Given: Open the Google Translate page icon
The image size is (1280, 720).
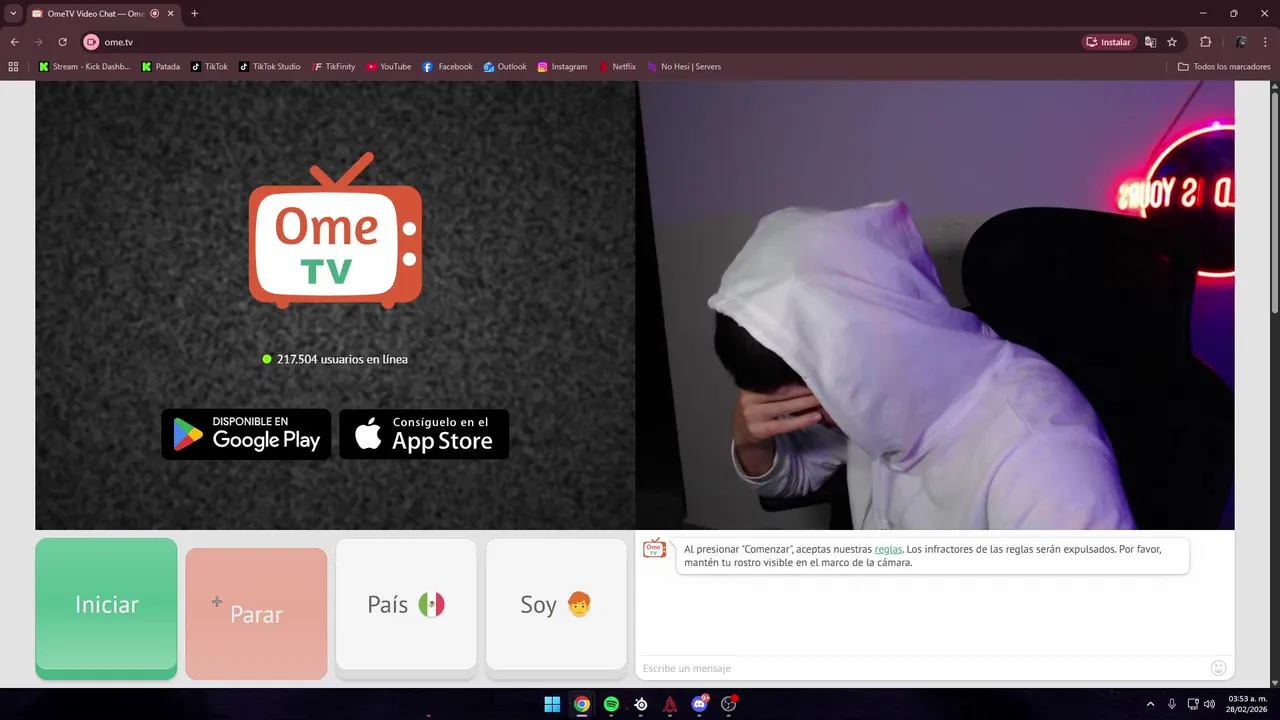Looking at the screenshot, I should (1150, 42).
